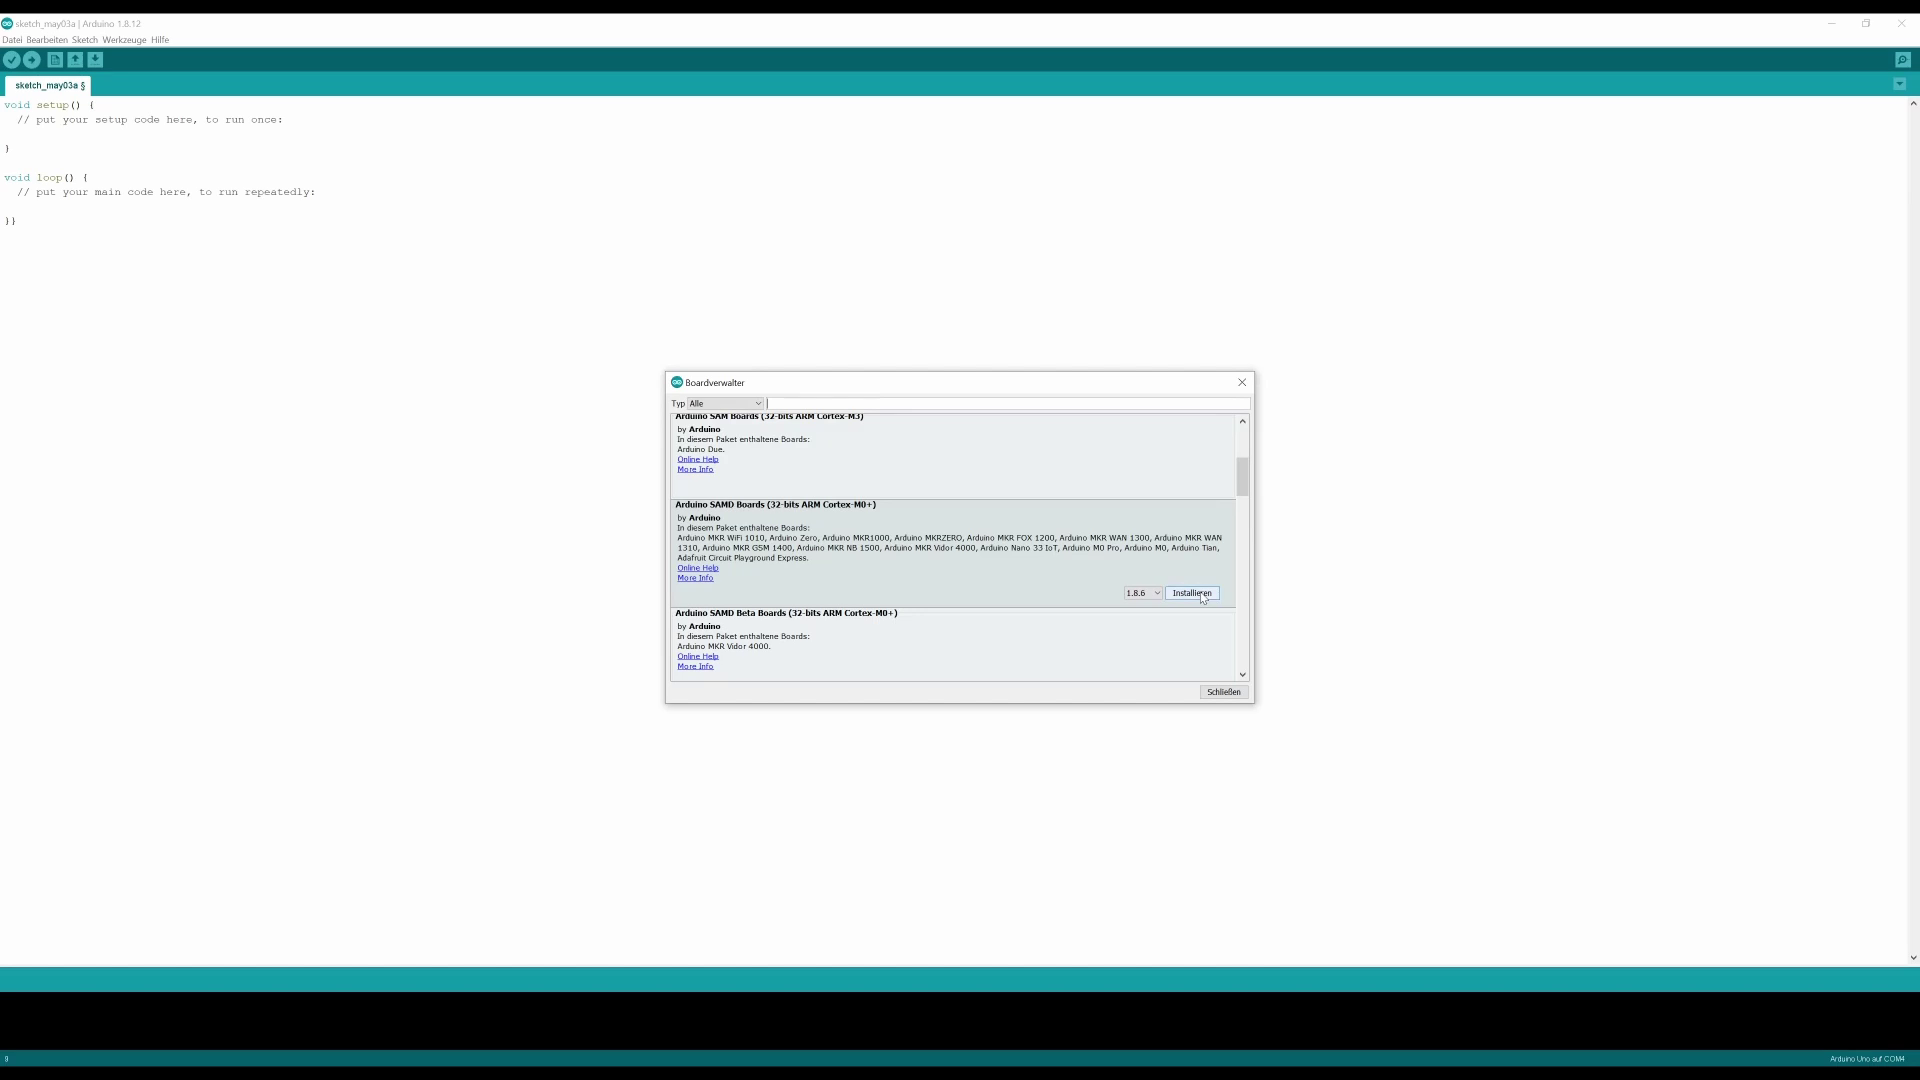
Task: Restore the Arduino main window
Action: pos(1866,23)
